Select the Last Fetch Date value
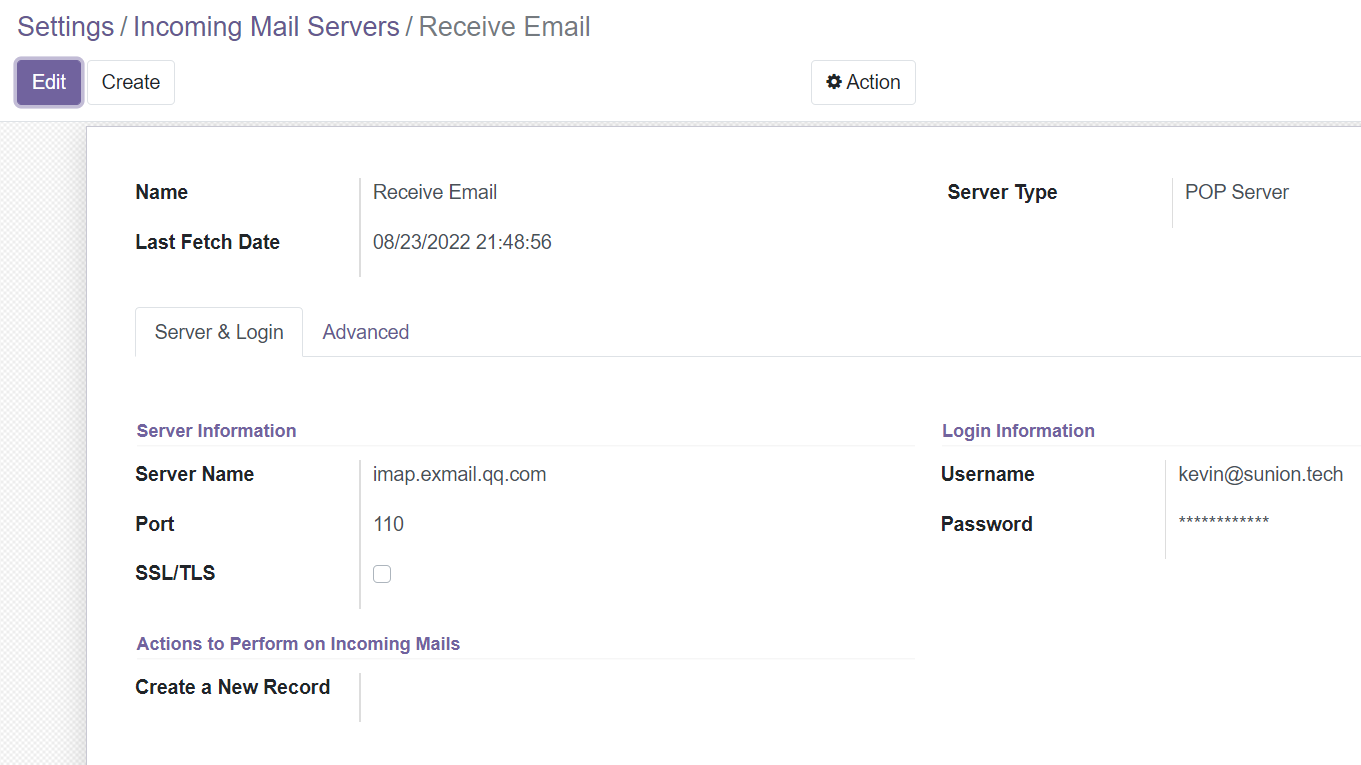Screen dimensions: 1361x765 coord(462,242)
